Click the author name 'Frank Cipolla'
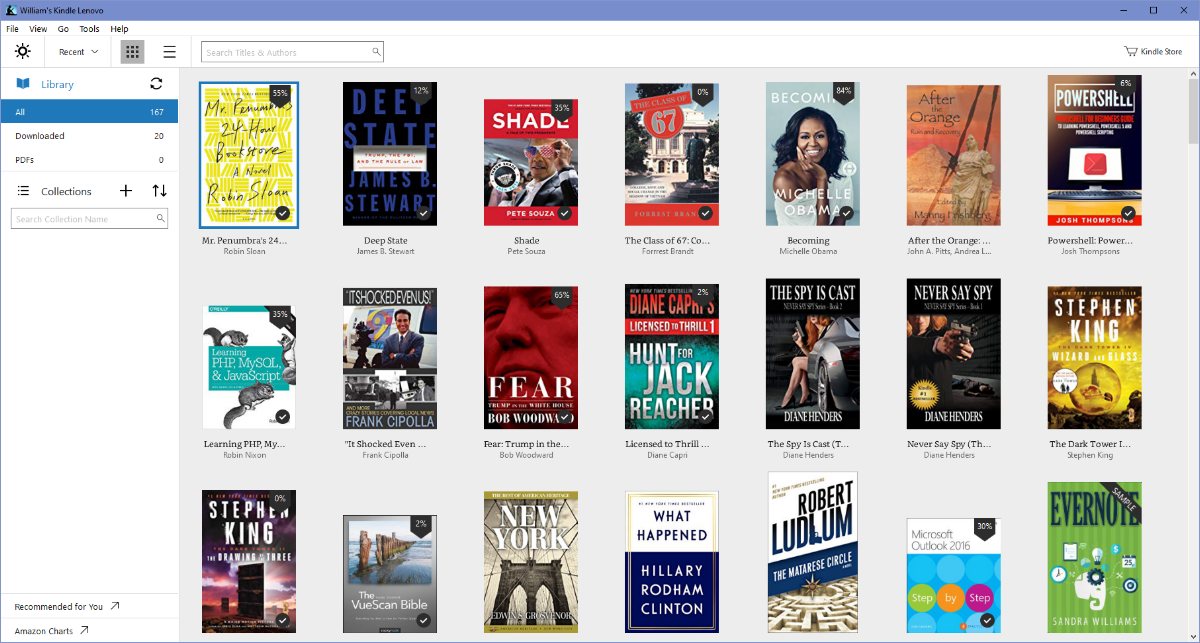 386,456
